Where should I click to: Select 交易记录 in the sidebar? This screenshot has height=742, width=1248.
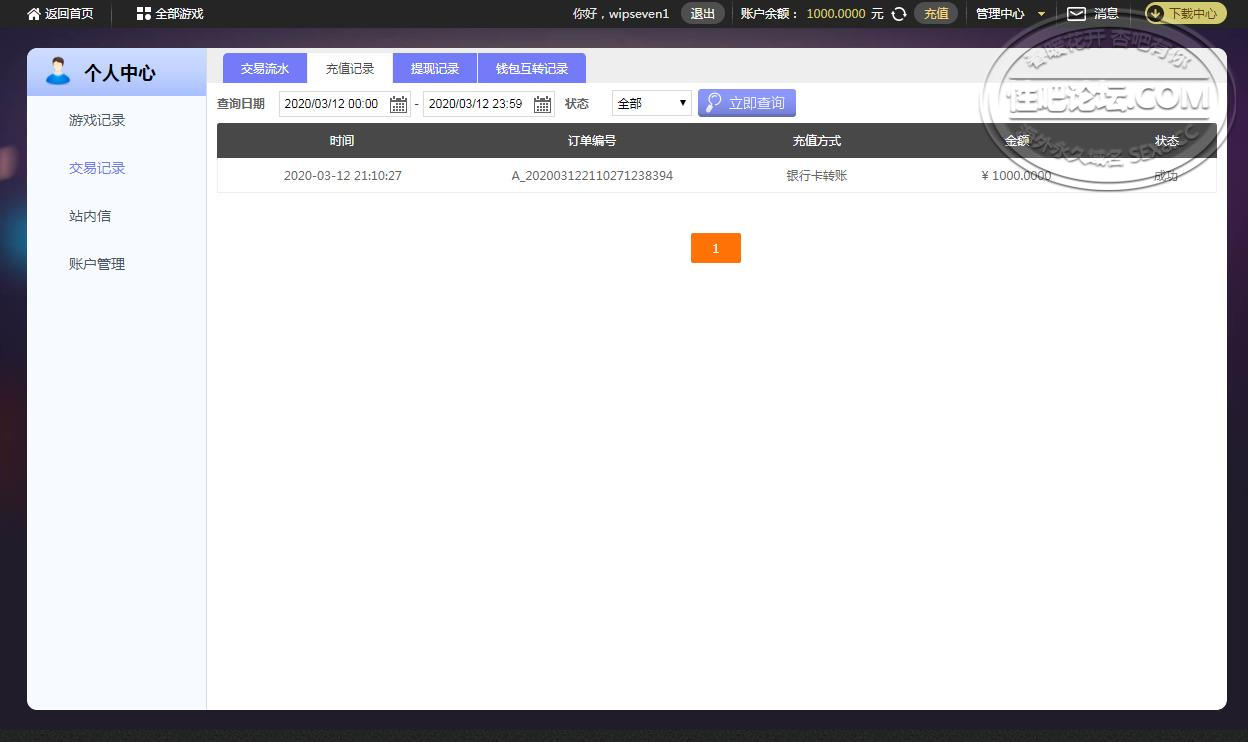pos(97,168)
